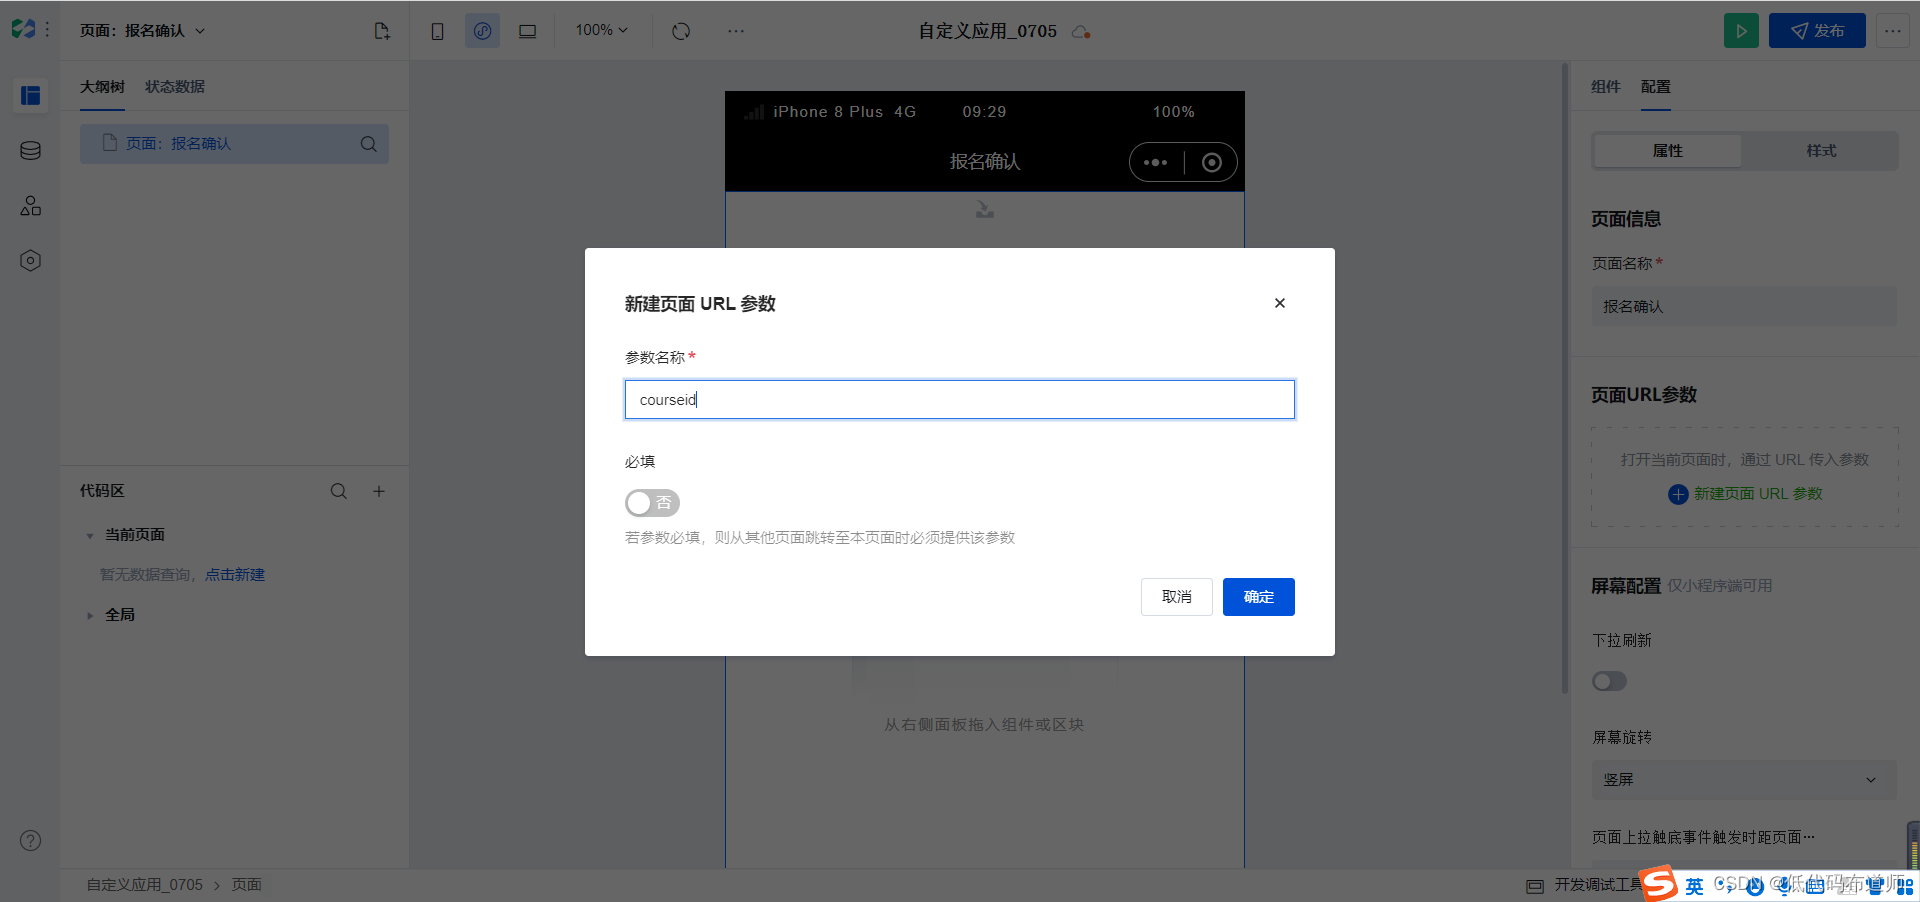Click the app logo icon at top left

pos(23,30)
